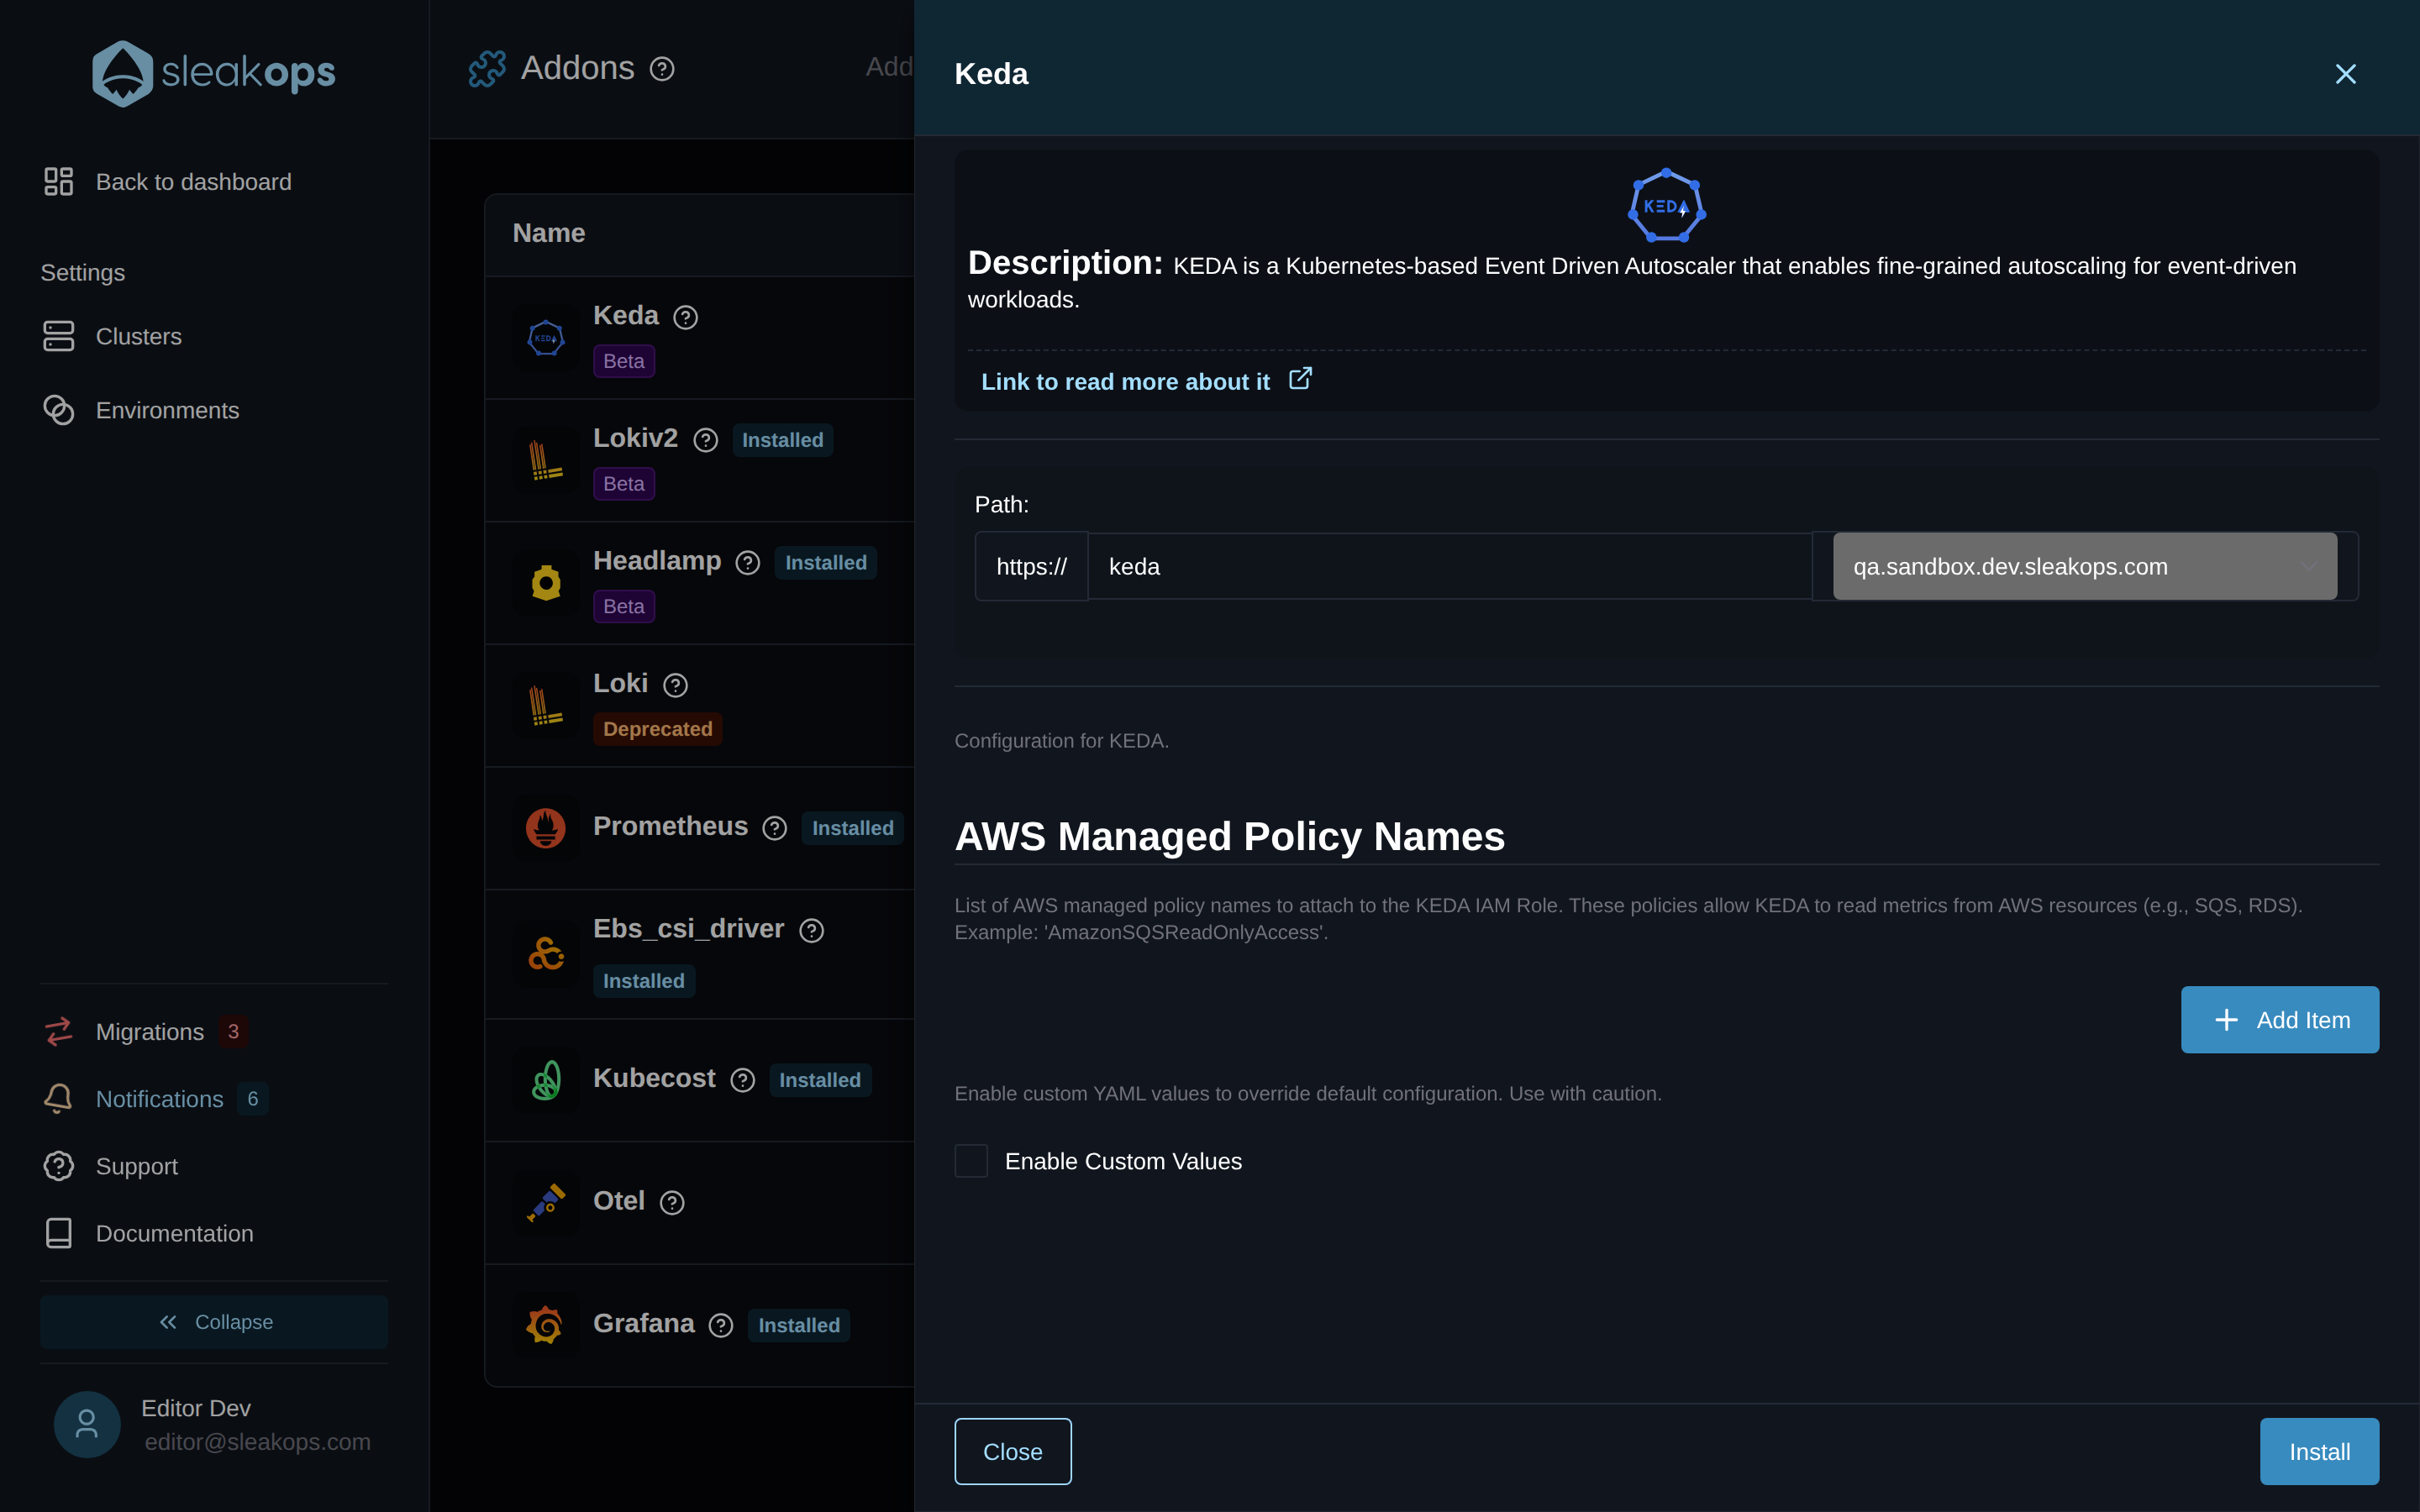This screenshot has height=1512, width=2420.
Task: Open Support page
Action: click(111, 1166)
